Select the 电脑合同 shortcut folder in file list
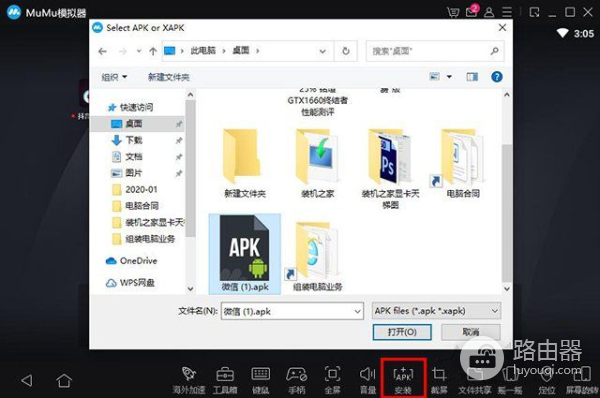Screen dimensions: 600x398 (459, 163)
